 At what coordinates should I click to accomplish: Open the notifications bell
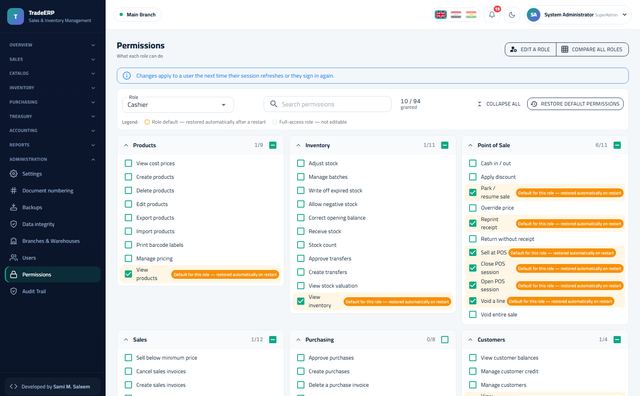[x=492, y=15]
